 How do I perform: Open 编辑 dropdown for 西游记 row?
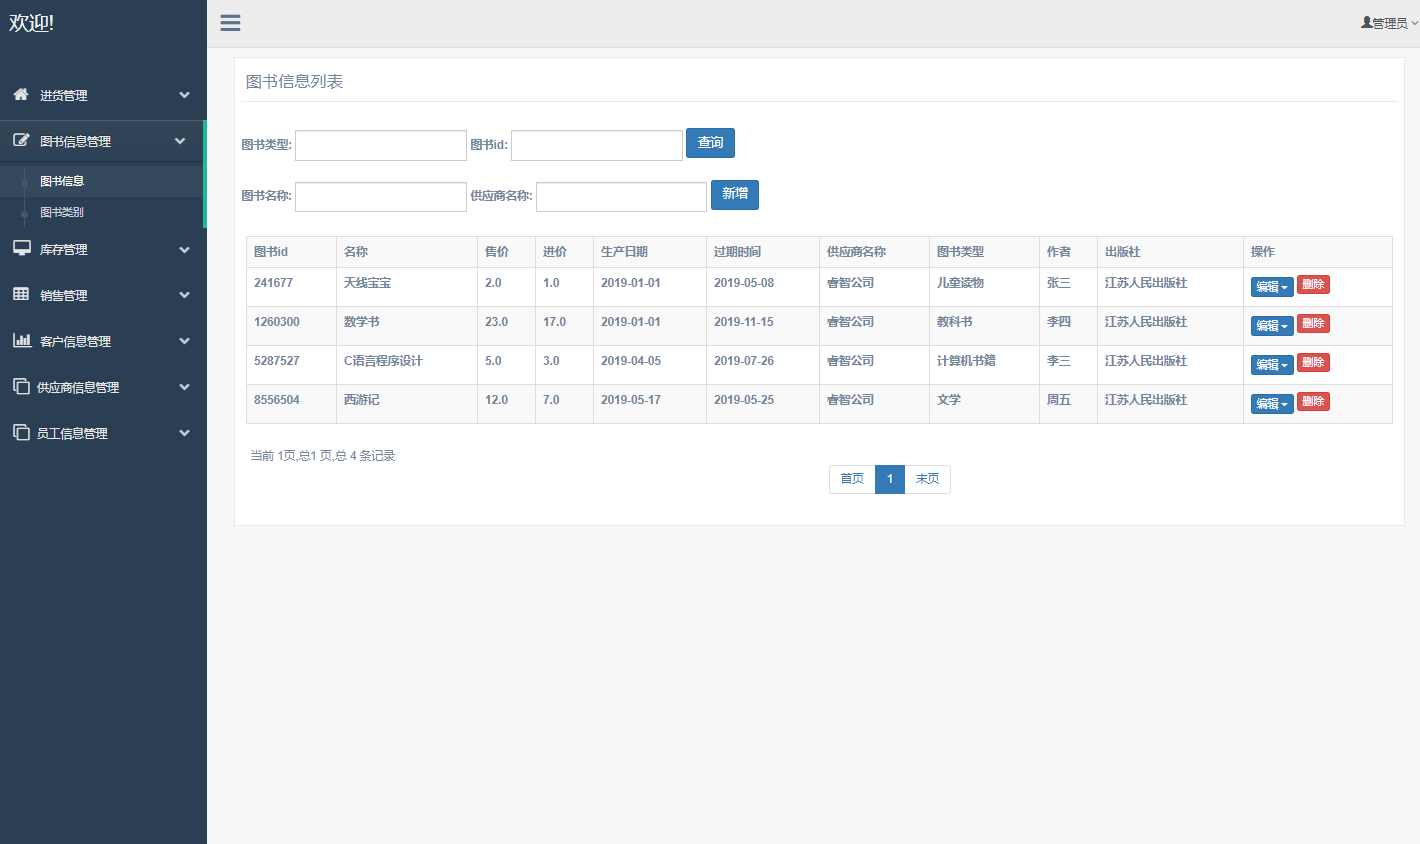point(1271,404)
